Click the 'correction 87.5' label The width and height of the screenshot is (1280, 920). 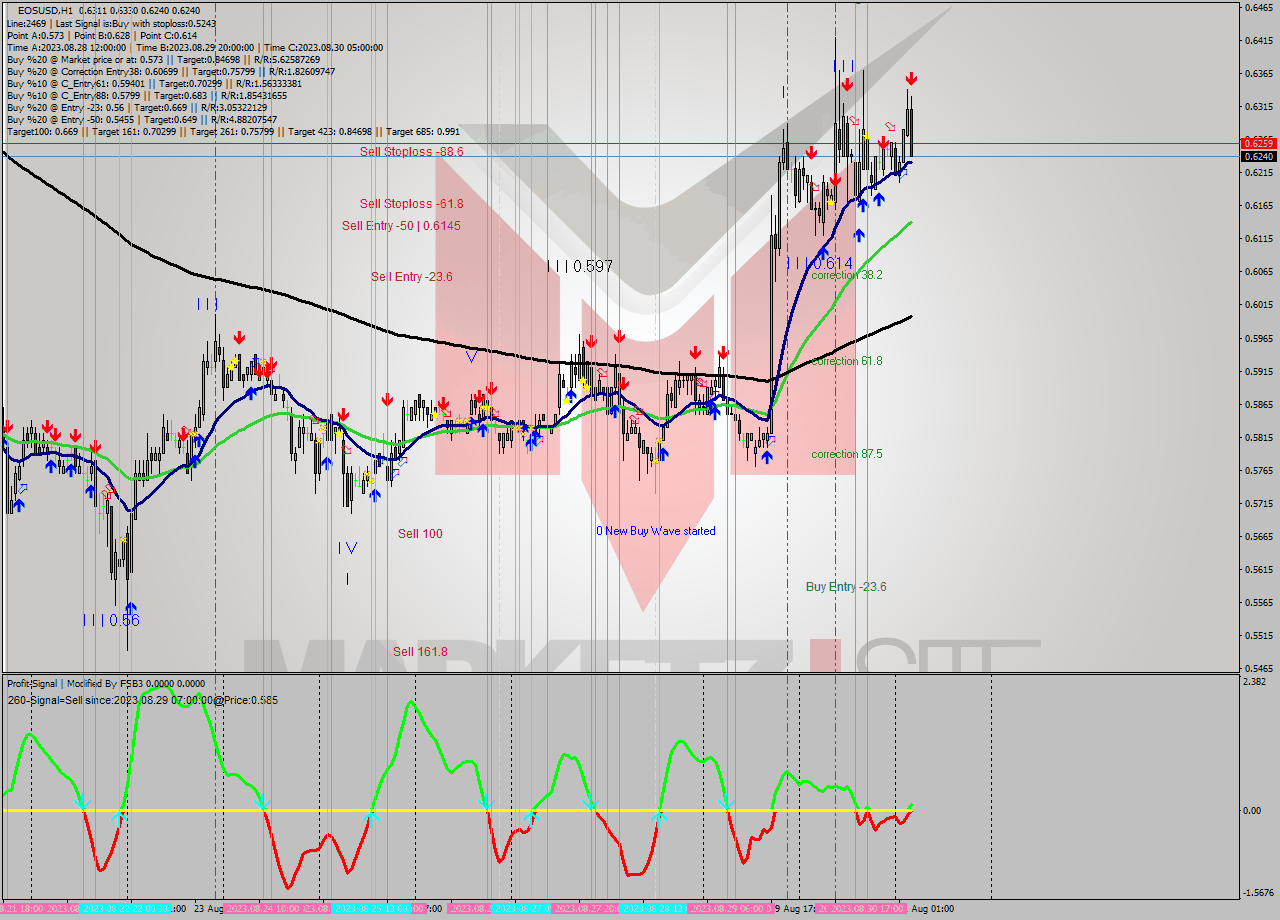847,453
